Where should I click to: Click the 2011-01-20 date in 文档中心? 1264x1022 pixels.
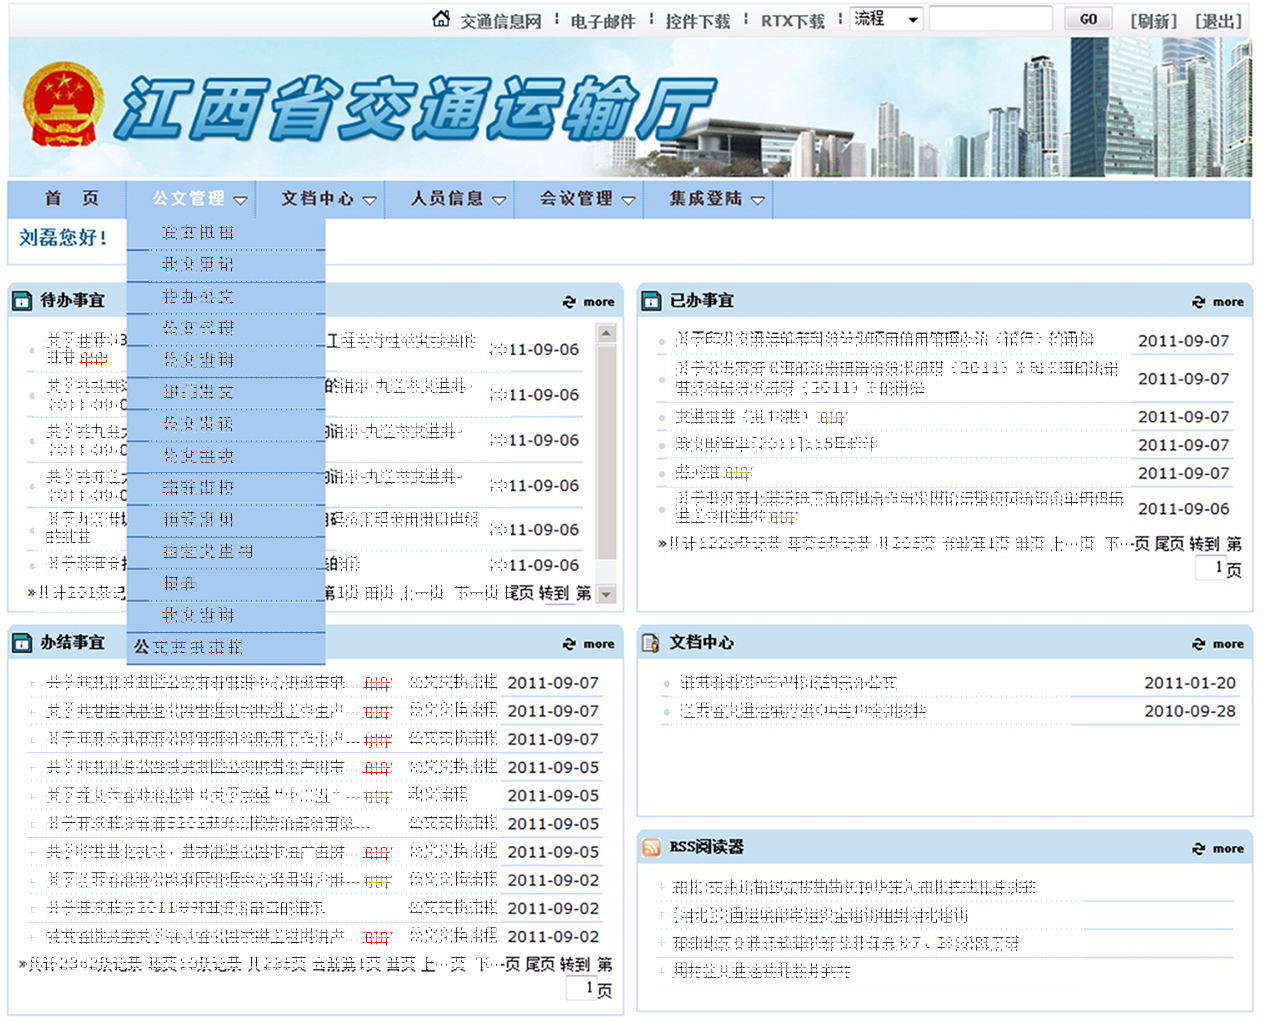[x=1190, y=683]
